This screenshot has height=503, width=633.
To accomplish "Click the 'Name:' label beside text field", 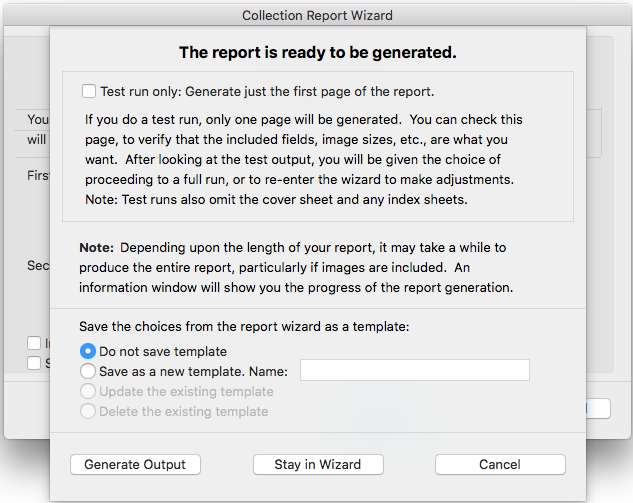I will [270, 371].
